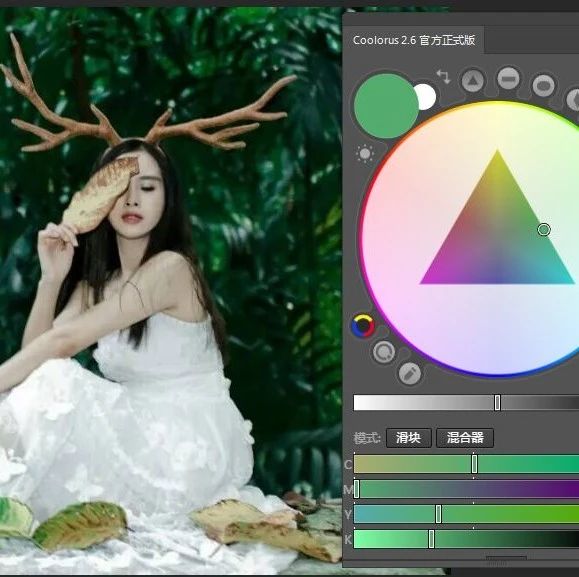
Task: Open the red-yellow-blue color wheel icon
Action: click(x=363, y=326)
